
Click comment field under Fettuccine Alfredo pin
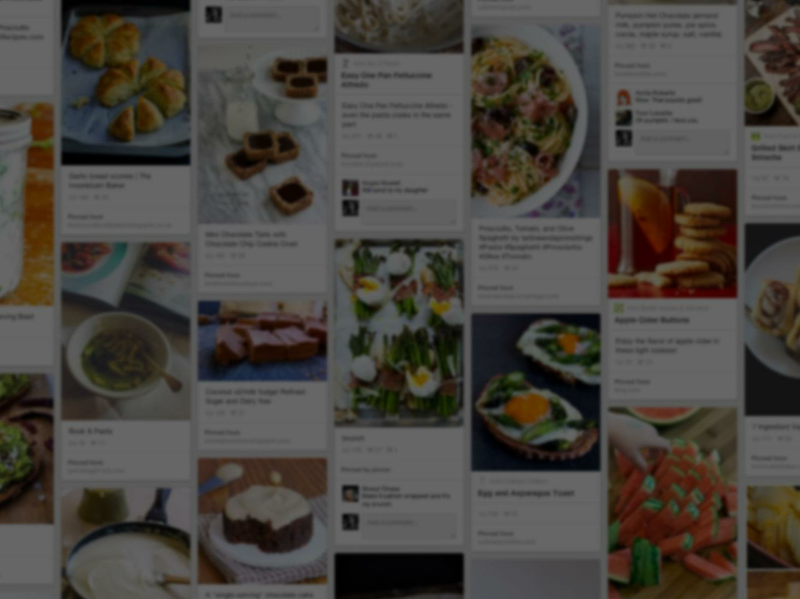click(409, 211)
